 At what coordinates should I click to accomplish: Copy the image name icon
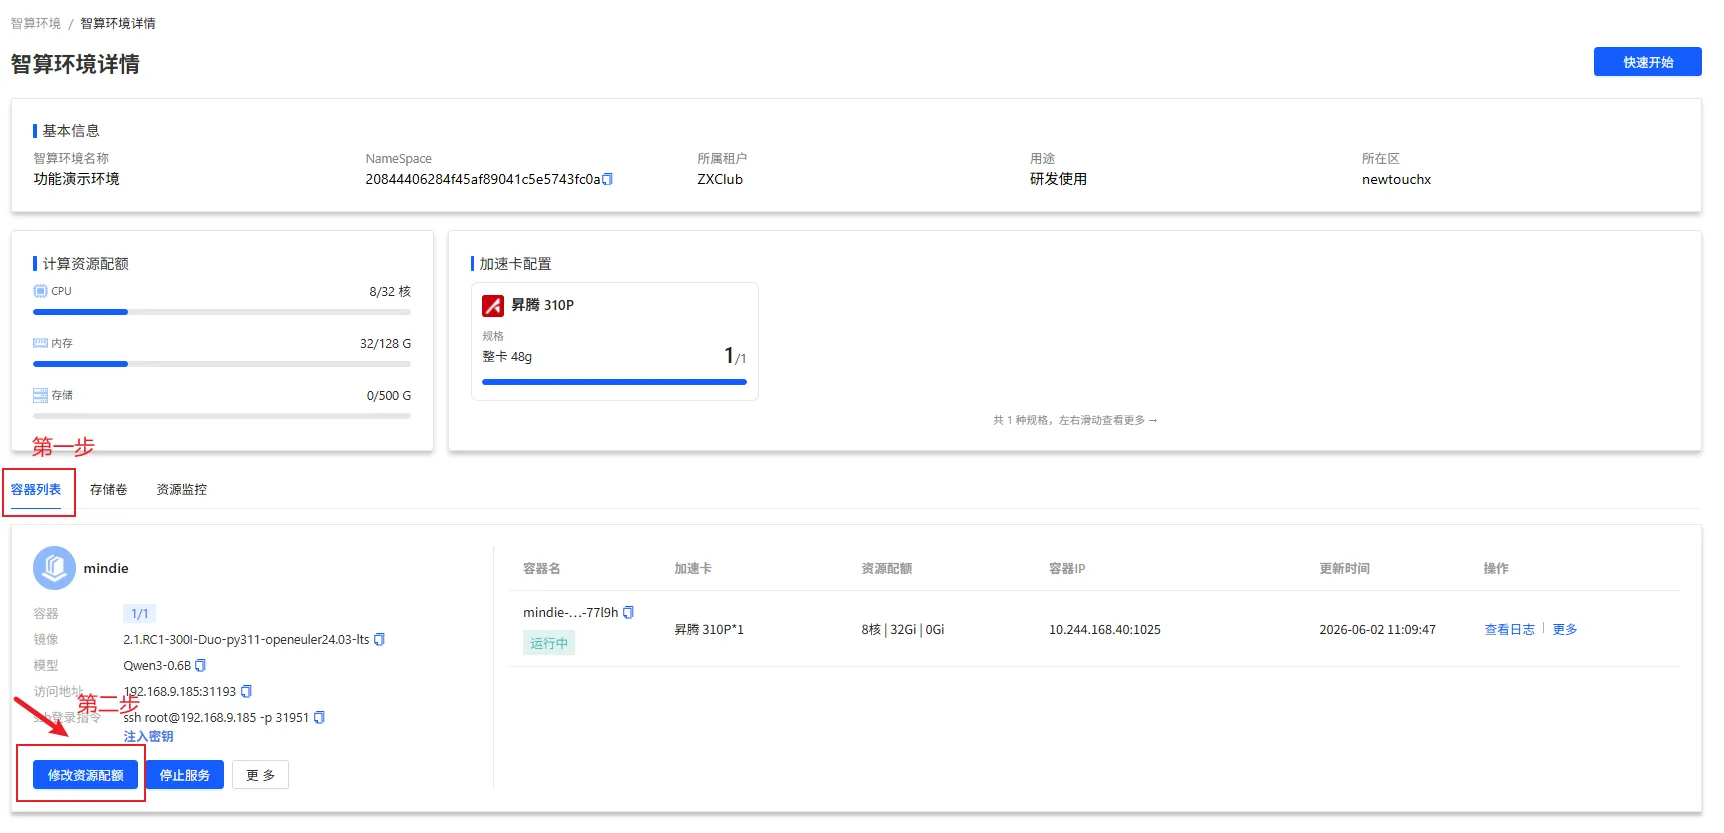pyautogui.click(x=379, y=639)
